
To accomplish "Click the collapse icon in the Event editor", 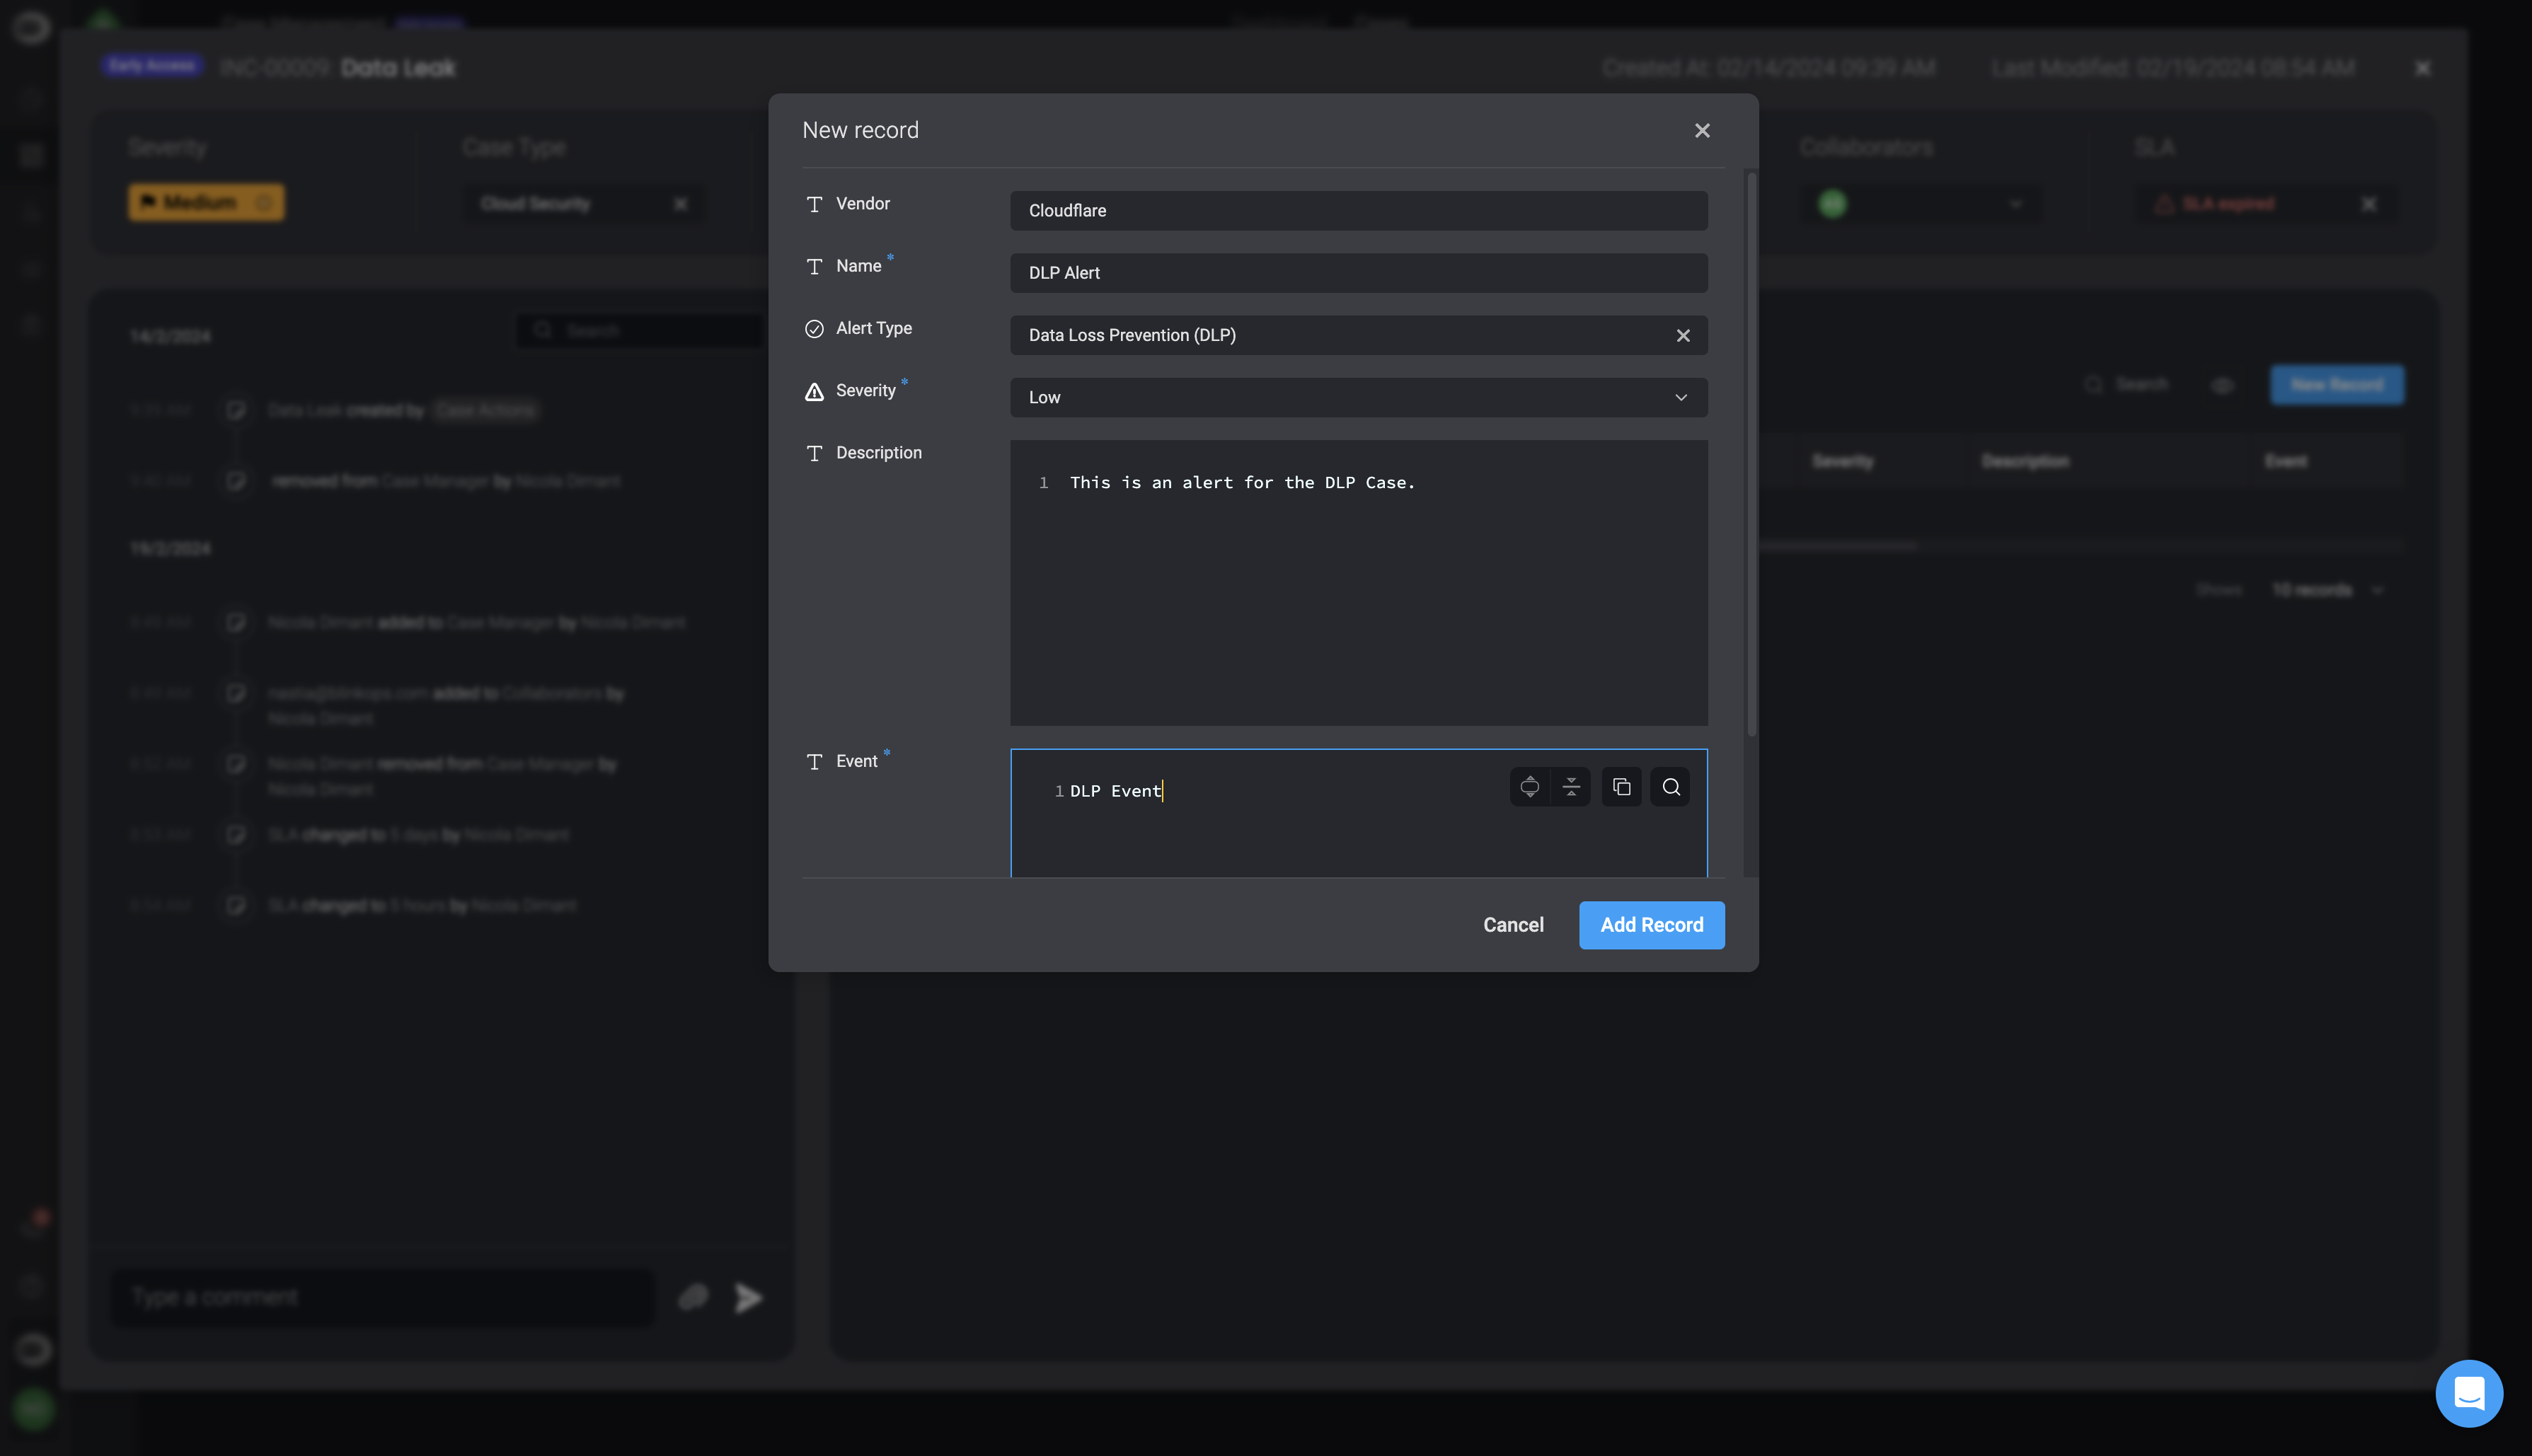I will [x=1571, y=787].
